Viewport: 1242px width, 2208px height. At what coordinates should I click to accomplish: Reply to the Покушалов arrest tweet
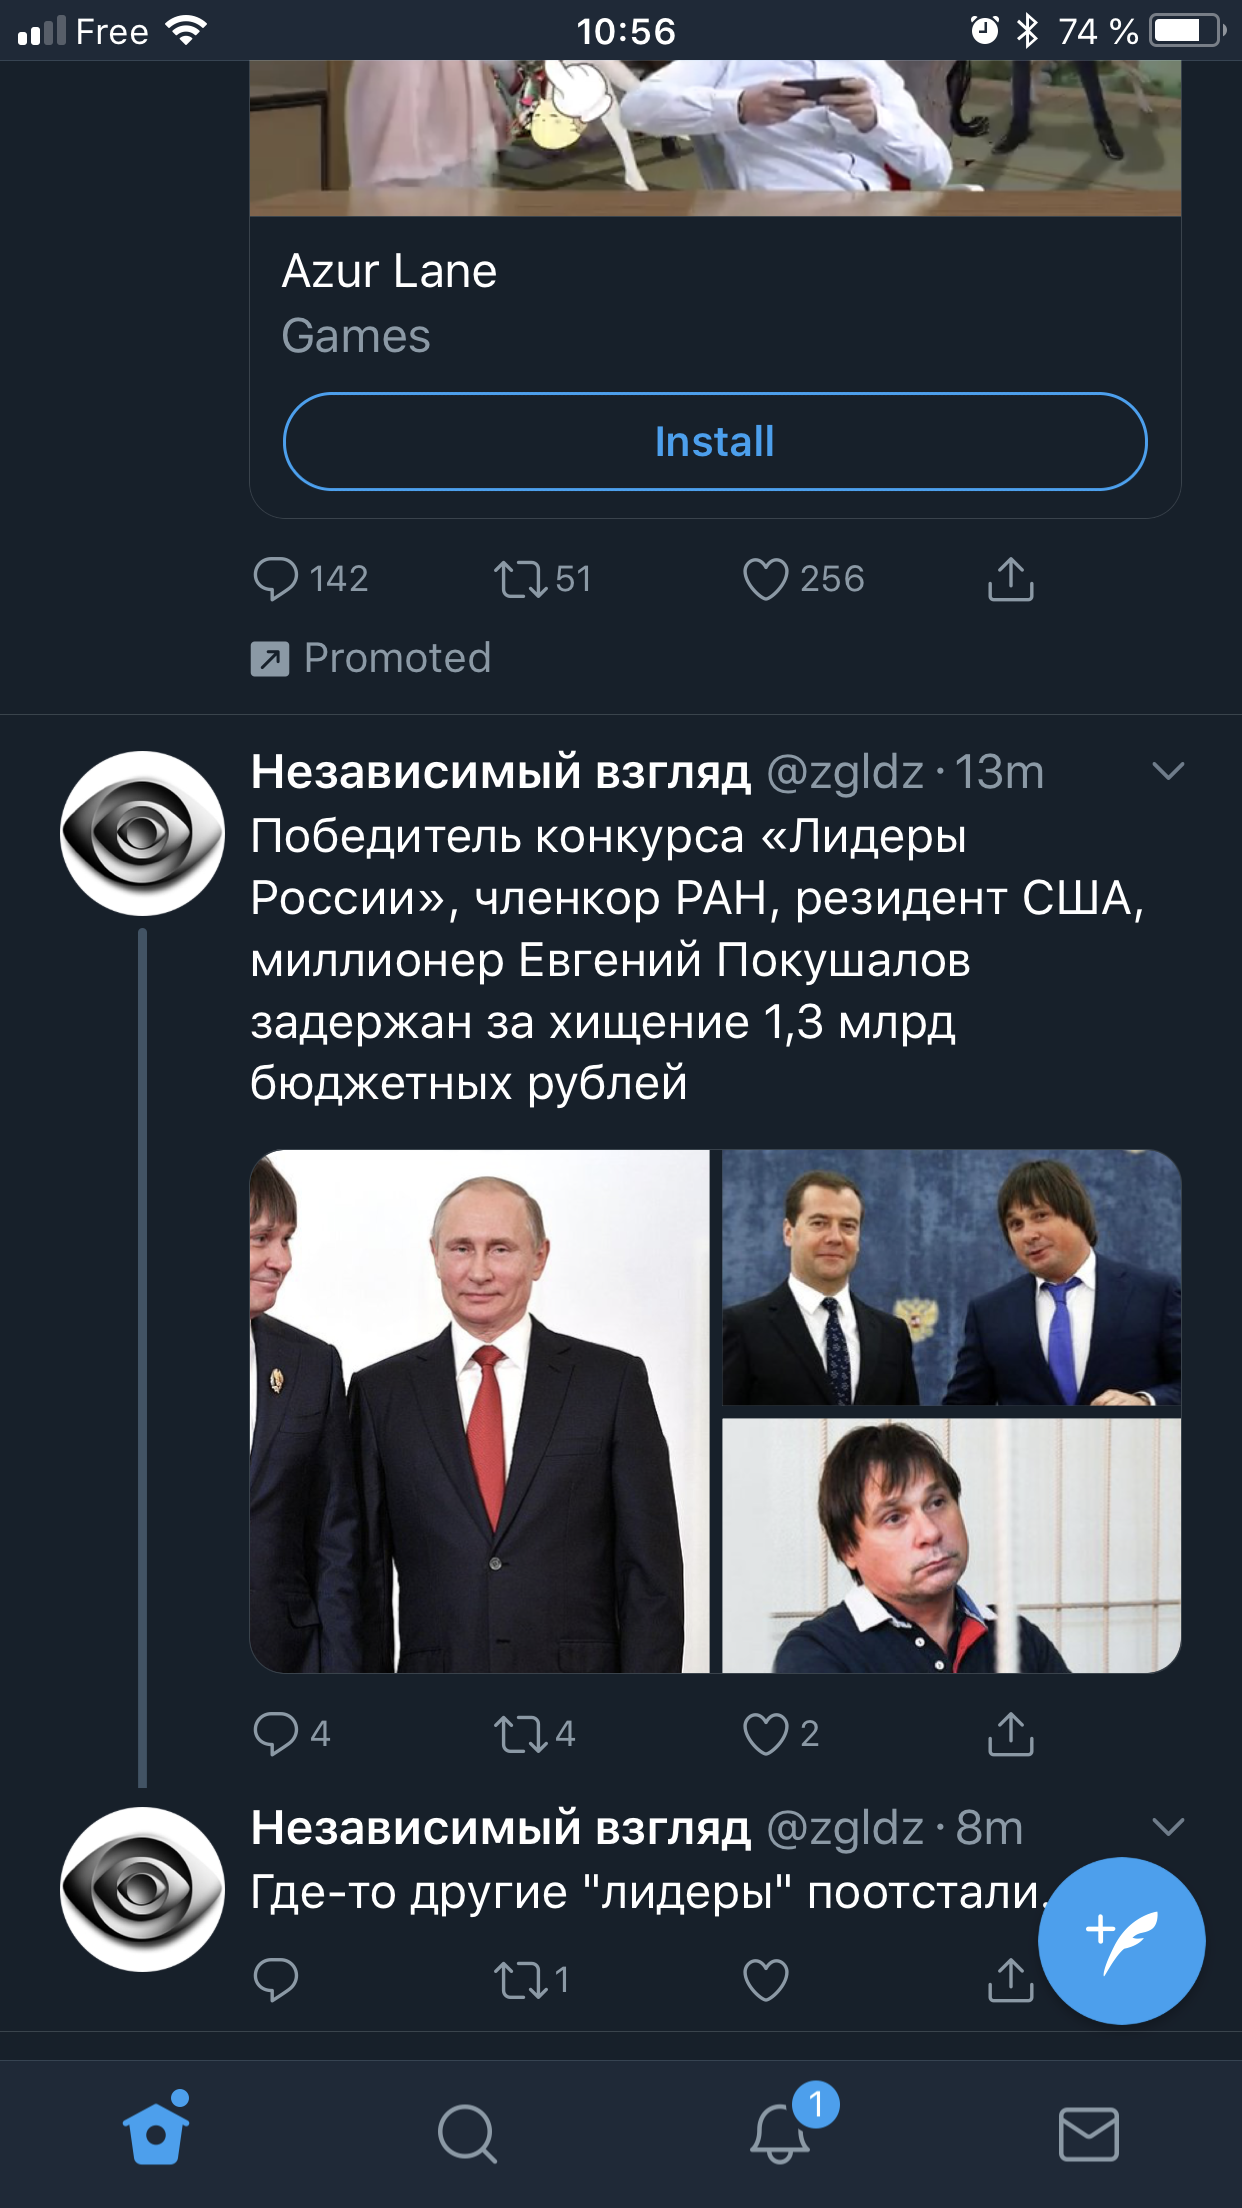tap(276, 1733)
